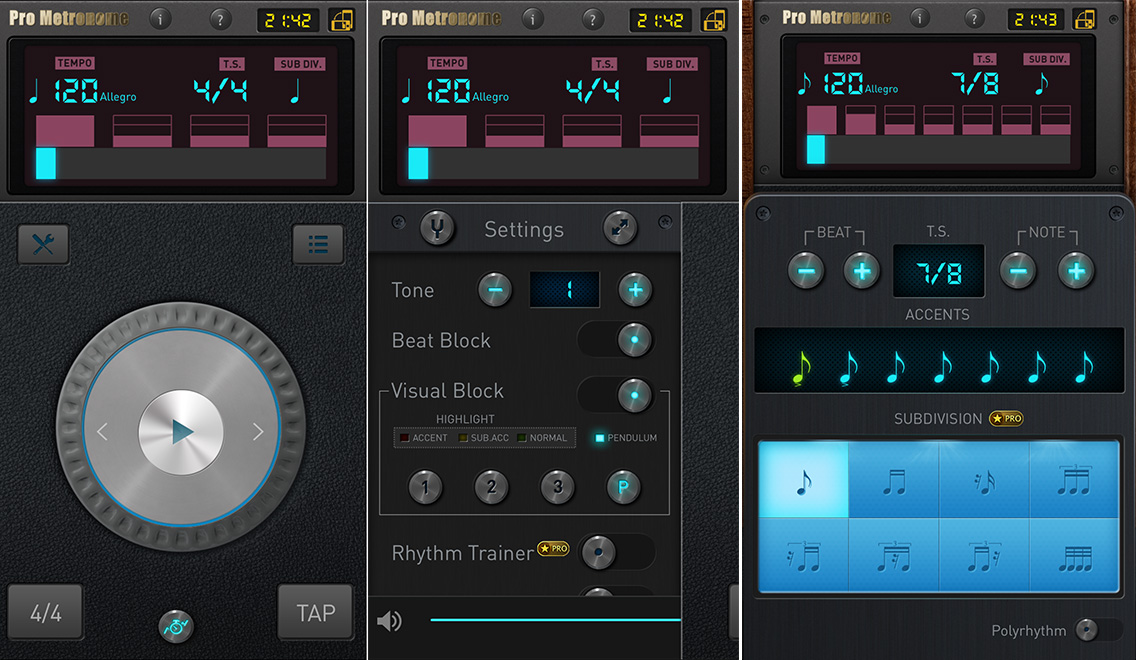The height and width of the screenshot is (660, 1136).
Task: Decrease BEAT count with minus button
Action: 806,271
